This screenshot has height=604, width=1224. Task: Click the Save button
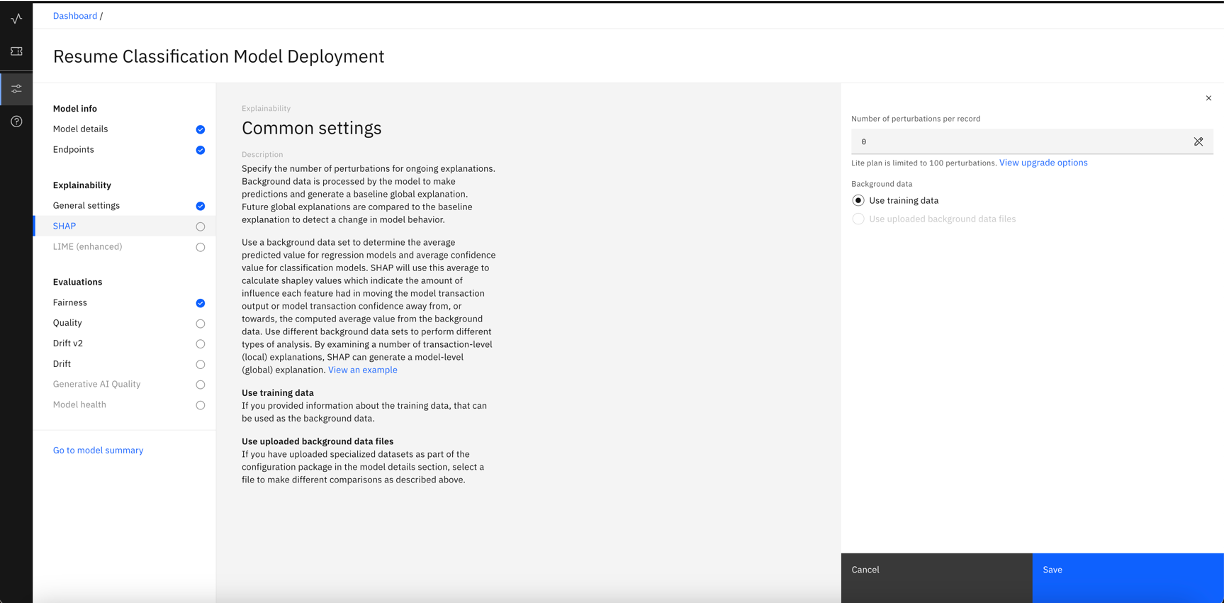pyautogui.click(x=1128, y=578)
